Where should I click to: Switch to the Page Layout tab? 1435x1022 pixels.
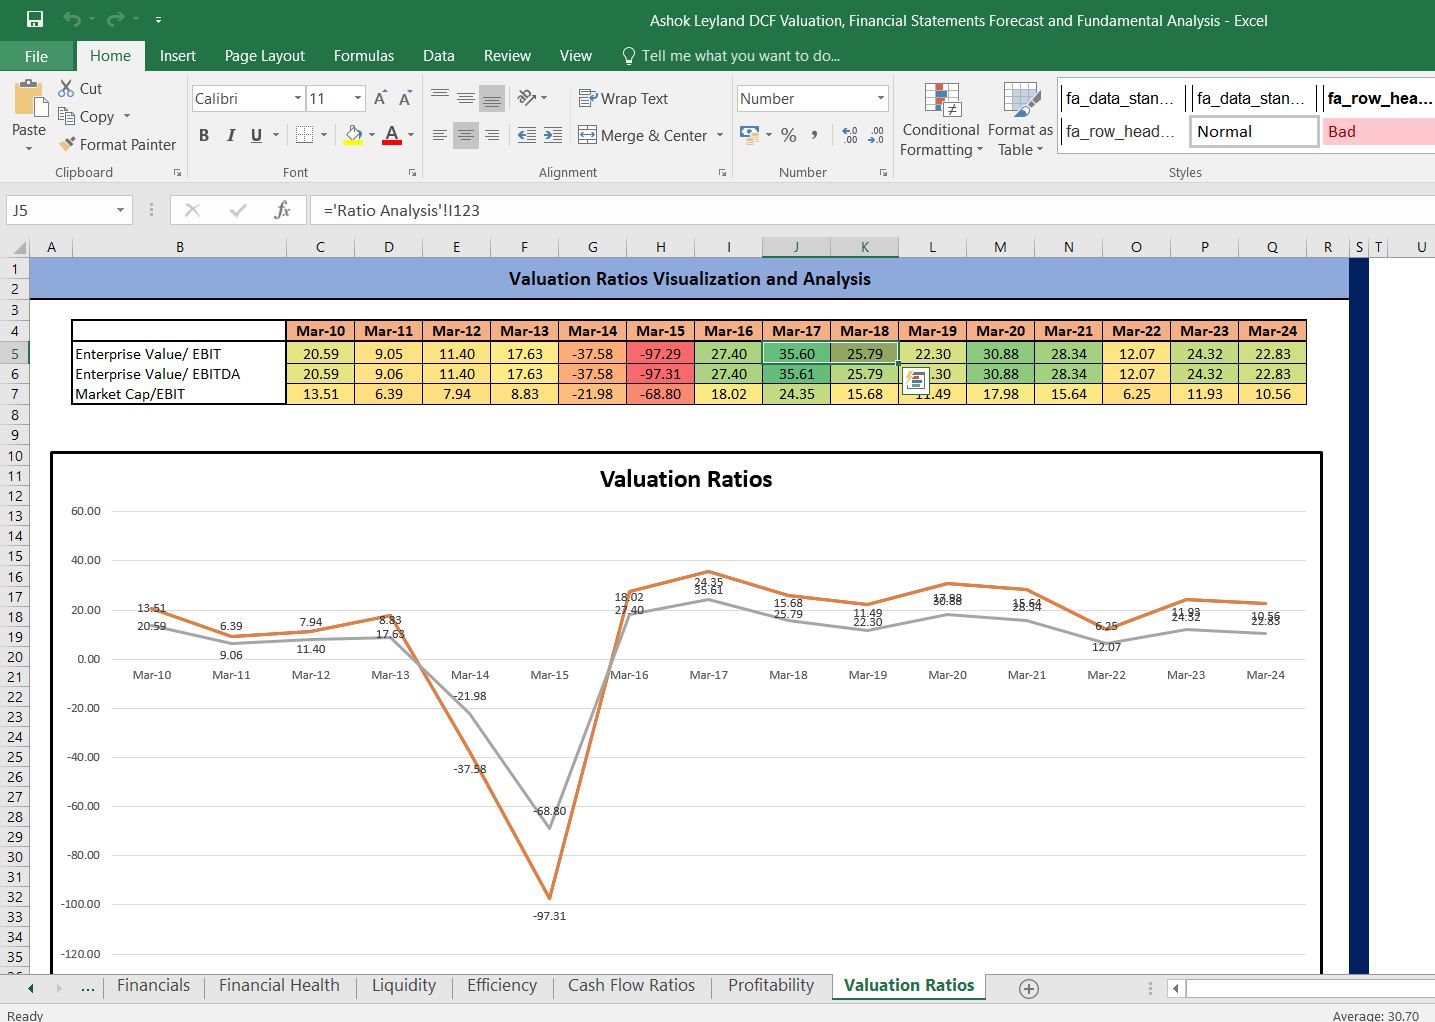coord(264,56)
